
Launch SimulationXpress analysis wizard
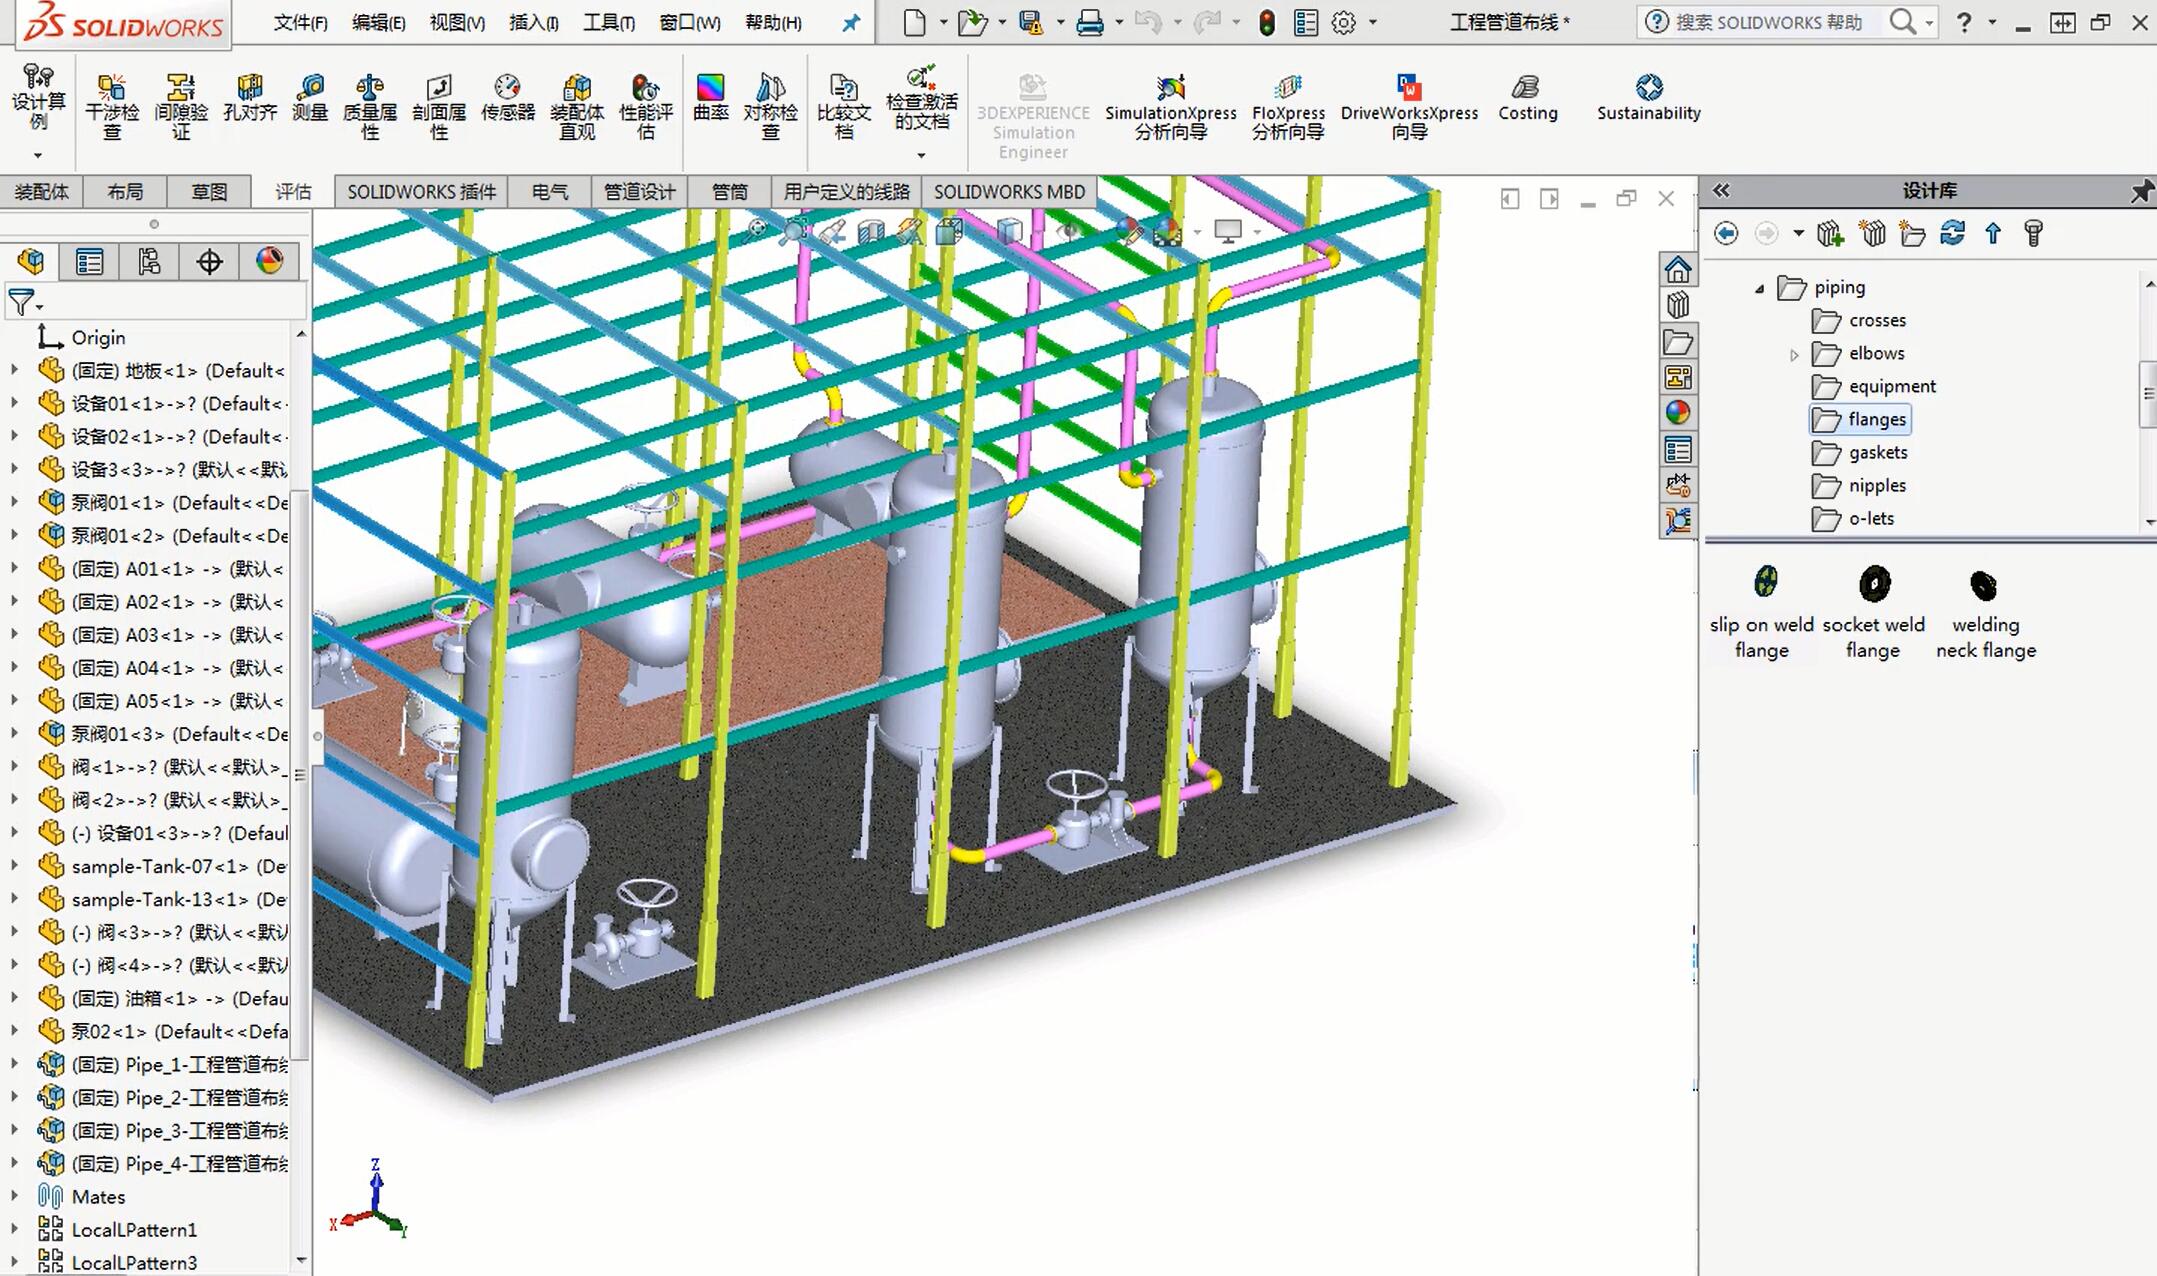(1171, 106)
